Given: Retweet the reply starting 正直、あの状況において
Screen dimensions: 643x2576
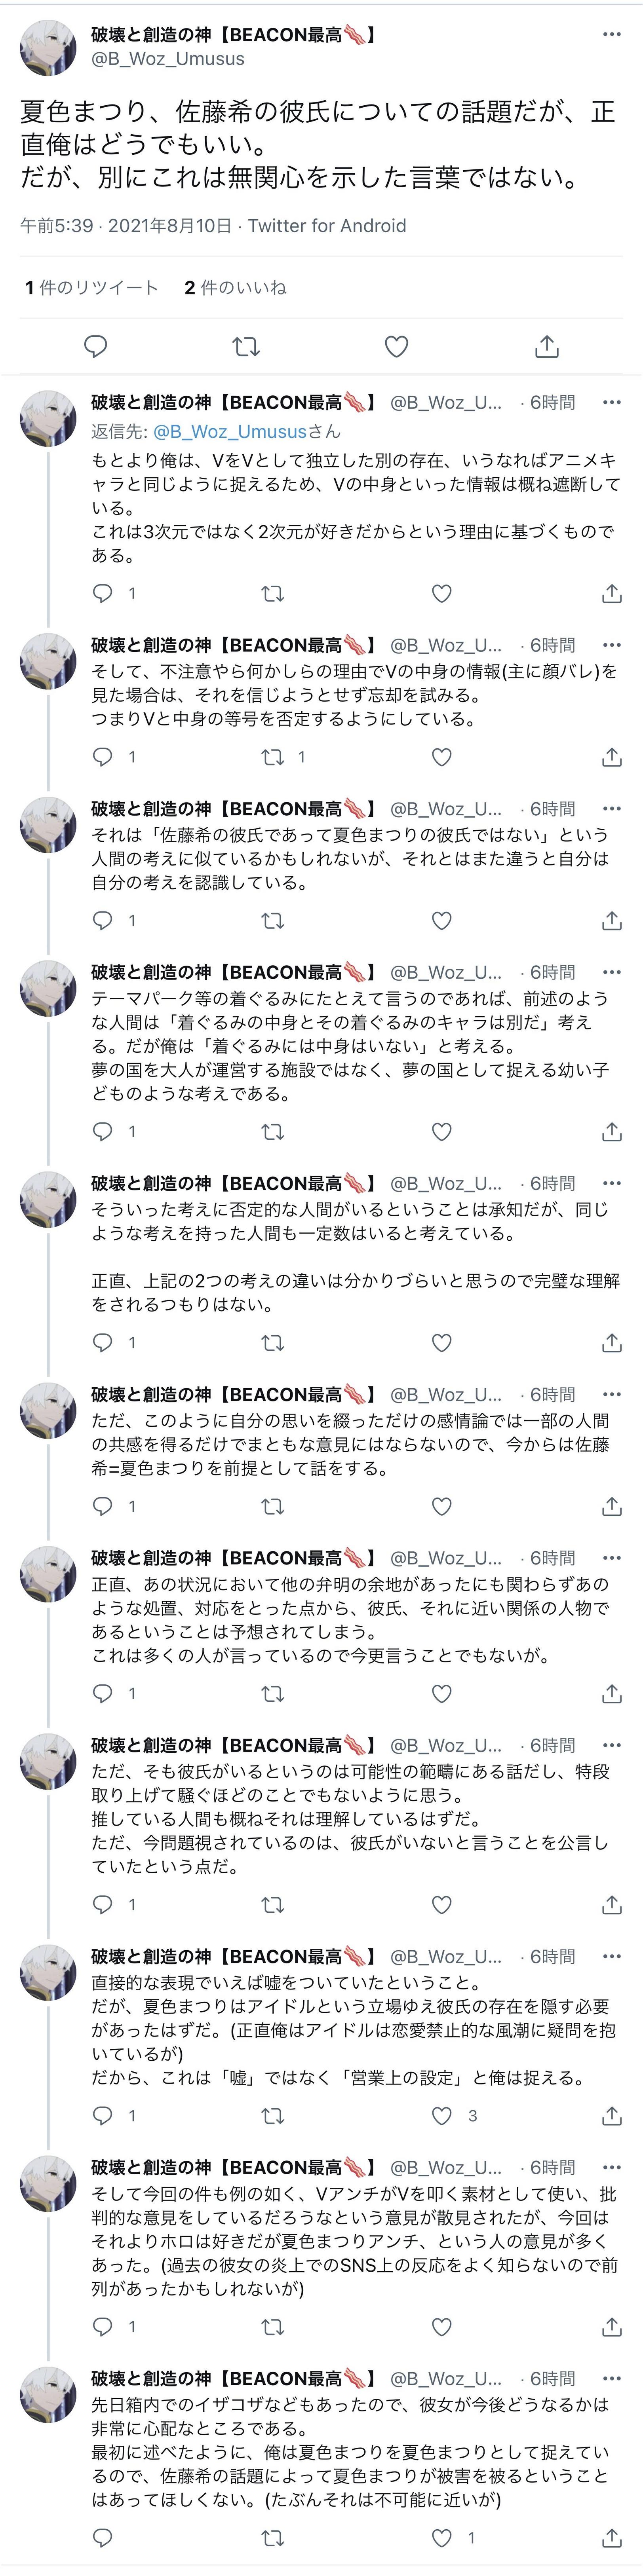Looking at the screenshot, I should click(272, 1694).
